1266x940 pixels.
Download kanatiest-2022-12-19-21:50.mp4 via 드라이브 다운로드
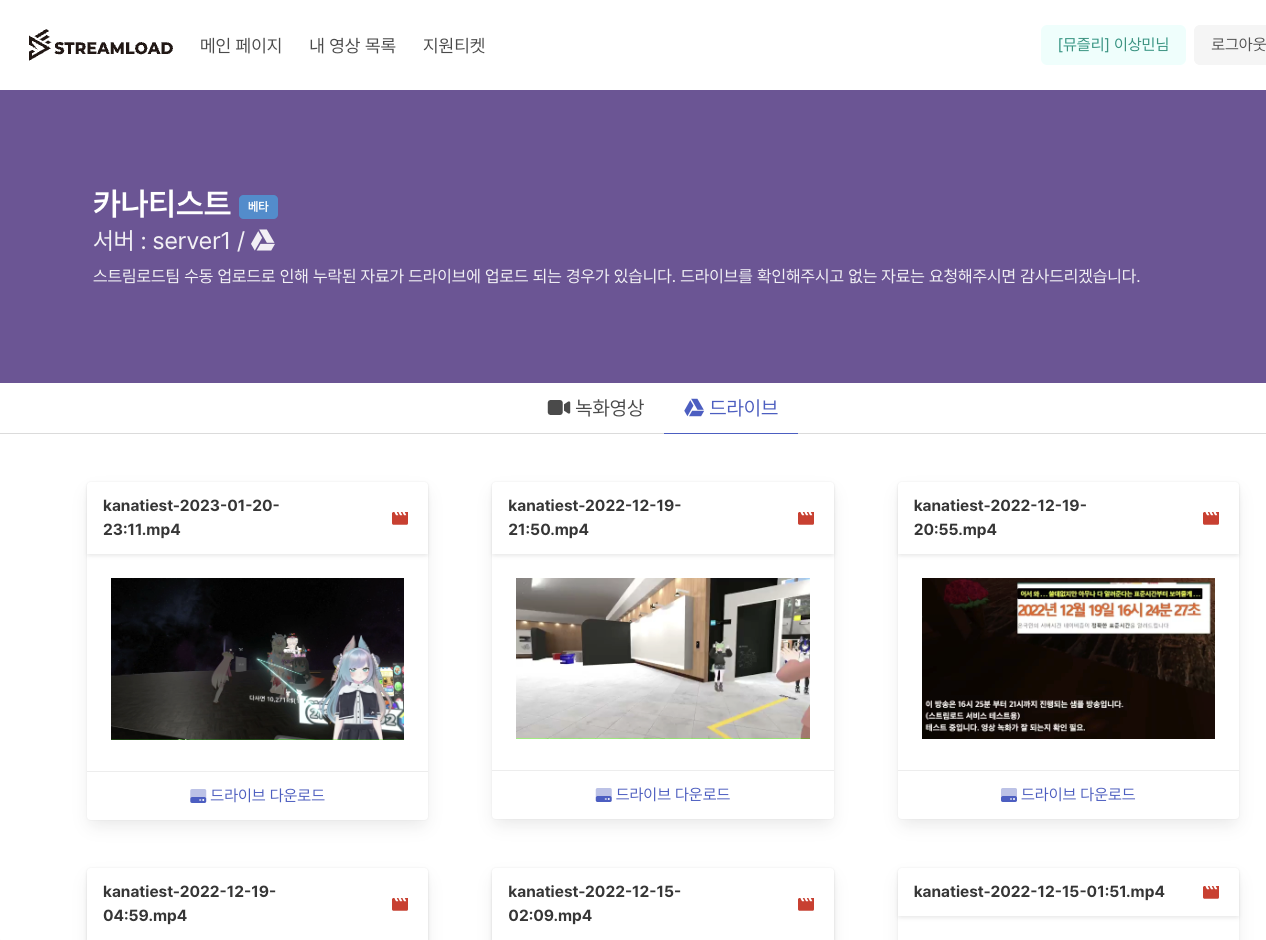pos(663,795)
